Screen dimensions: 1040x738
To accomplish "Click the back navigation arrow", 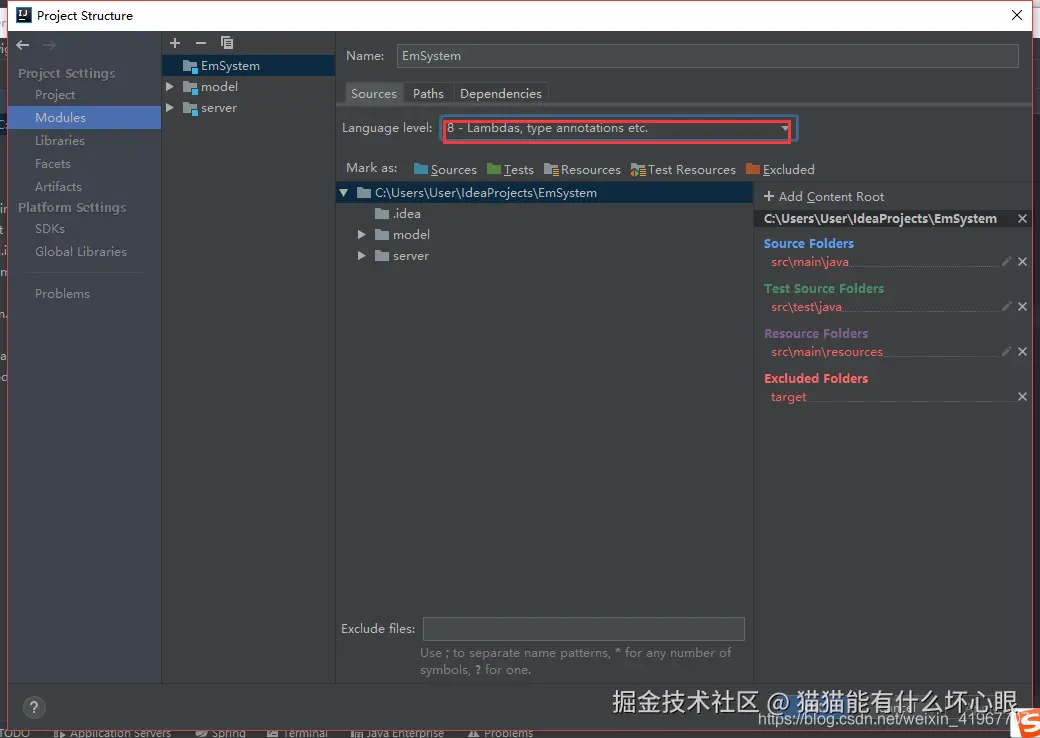I will [x=23, y=45].
